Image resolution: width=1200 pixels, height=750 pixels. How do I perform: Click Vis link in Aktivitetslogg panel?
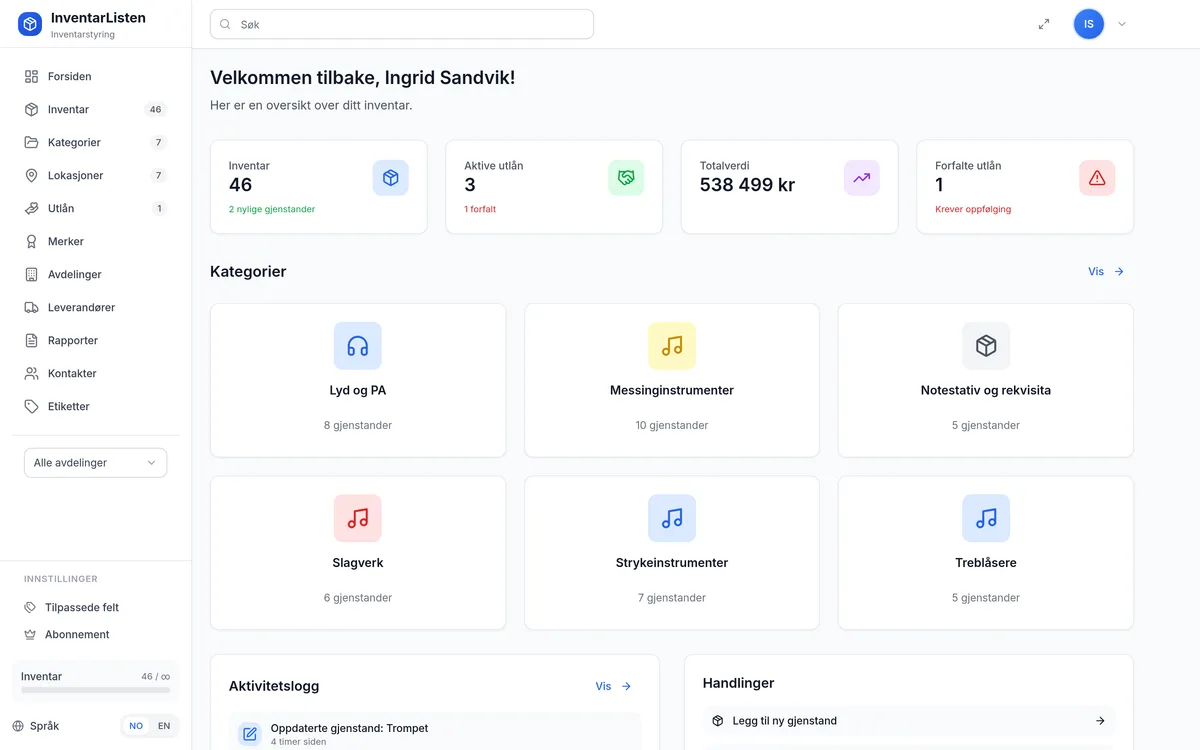coord(613,686)
